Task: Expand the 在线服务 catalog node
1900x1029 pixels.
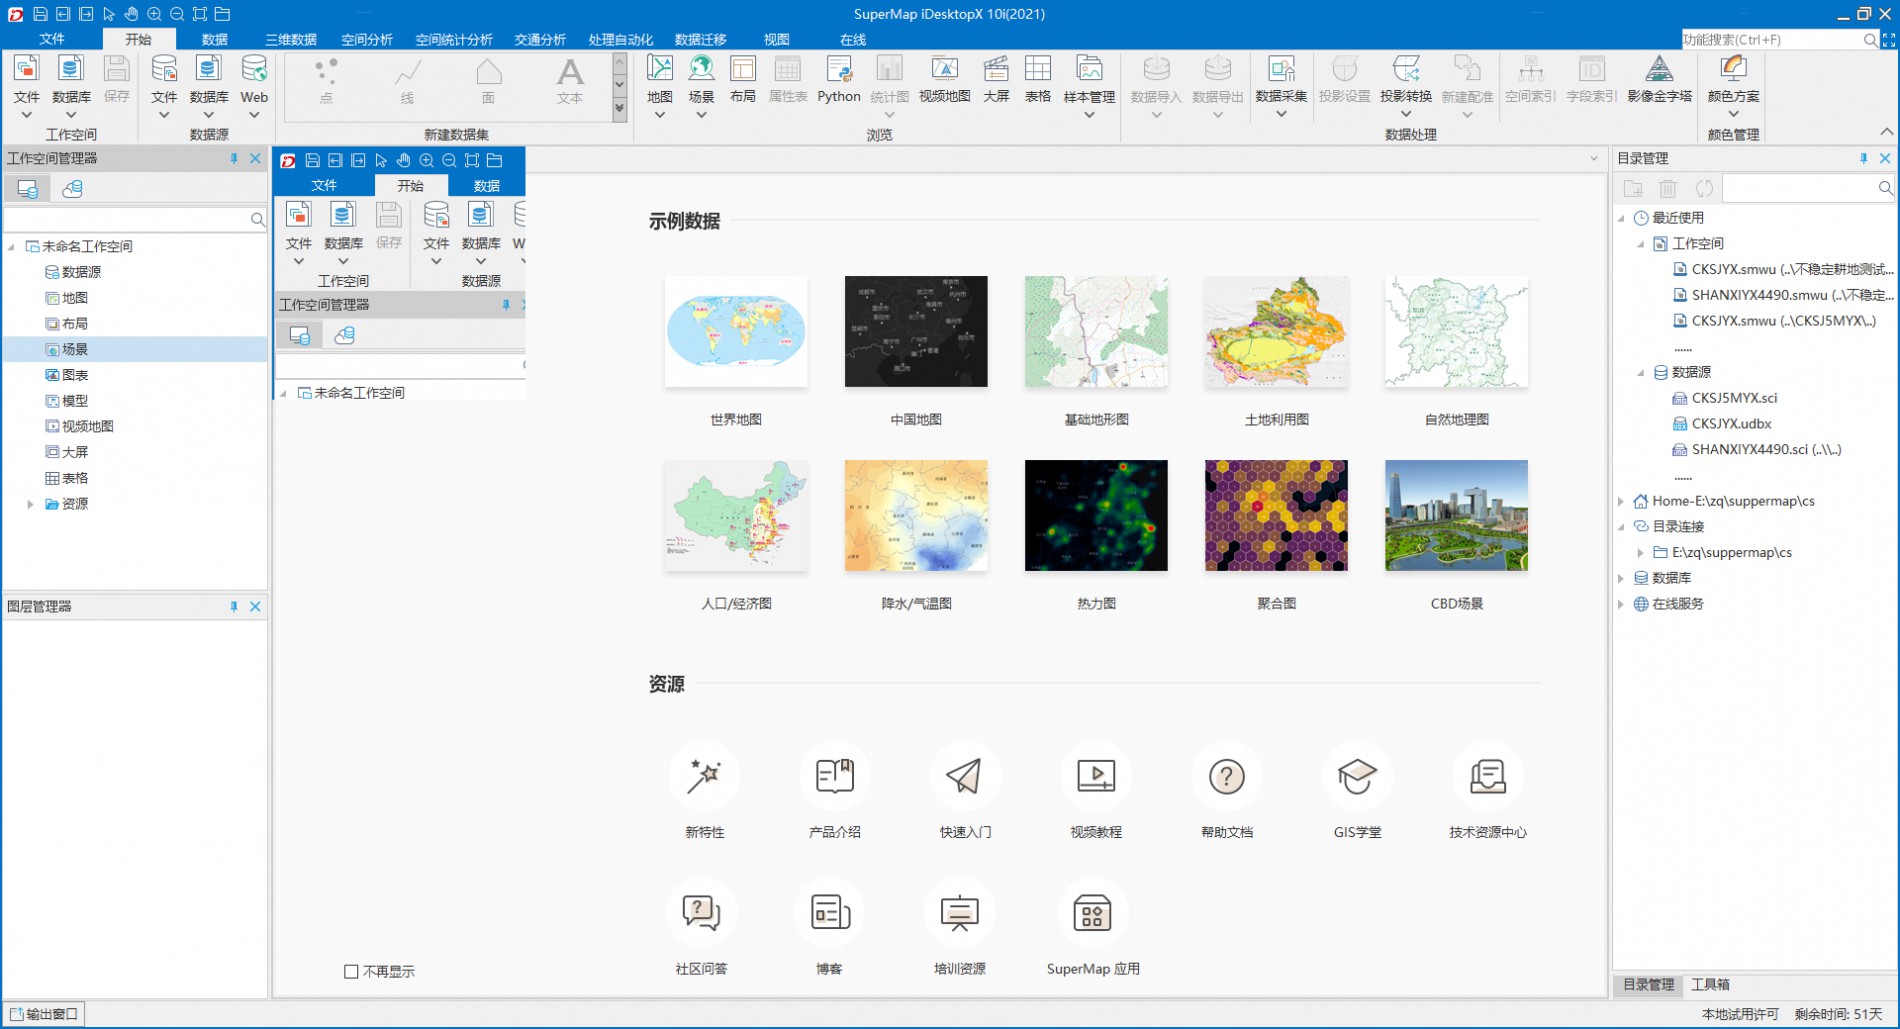Action: 1622,604
